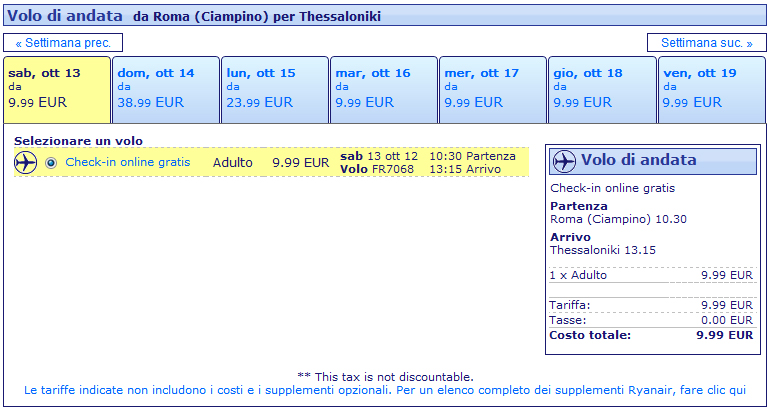
Task: Choose the lun, ott 15 date tab
Action: 275,89
